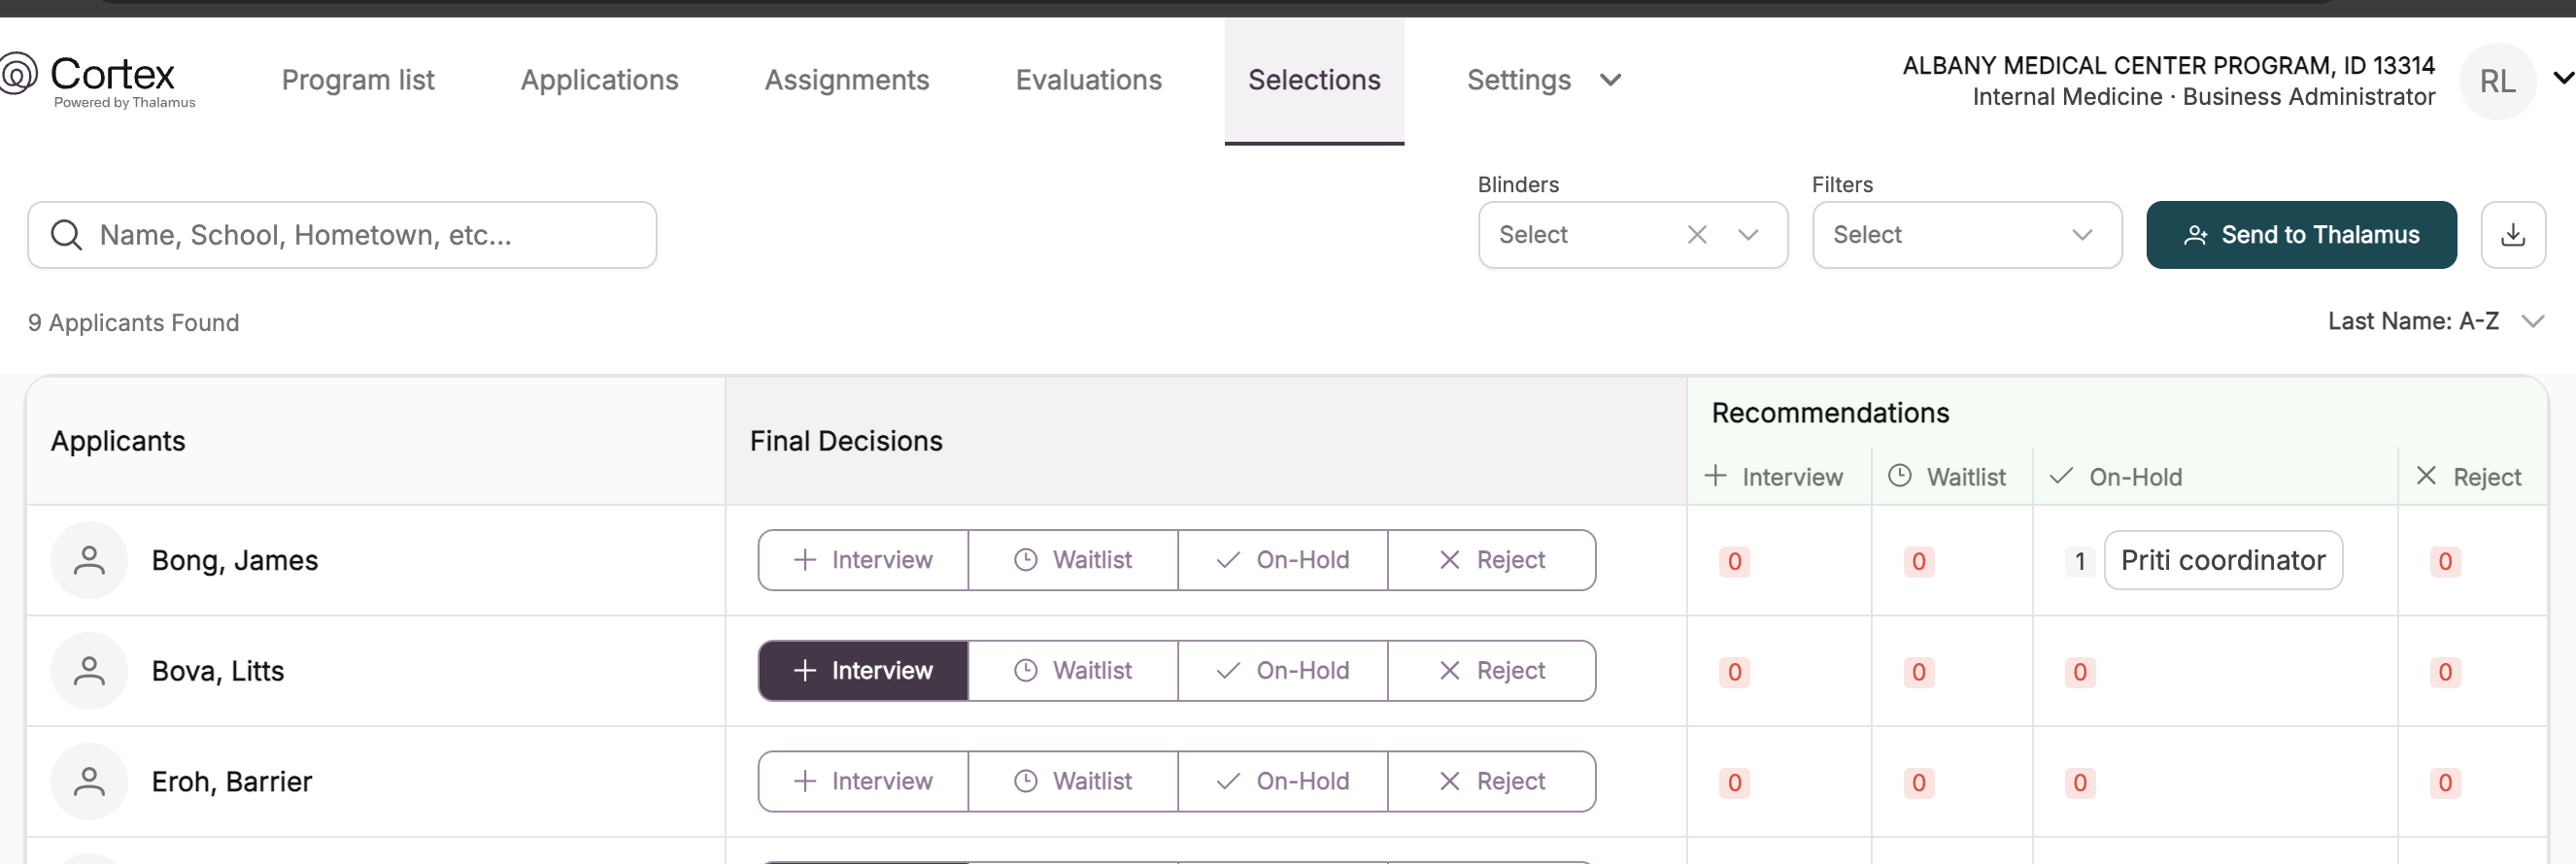Toggle selected Interview for Bova, Litts
The height and width of the screenshot is (864, 2576).
click(x=863, y=671)
